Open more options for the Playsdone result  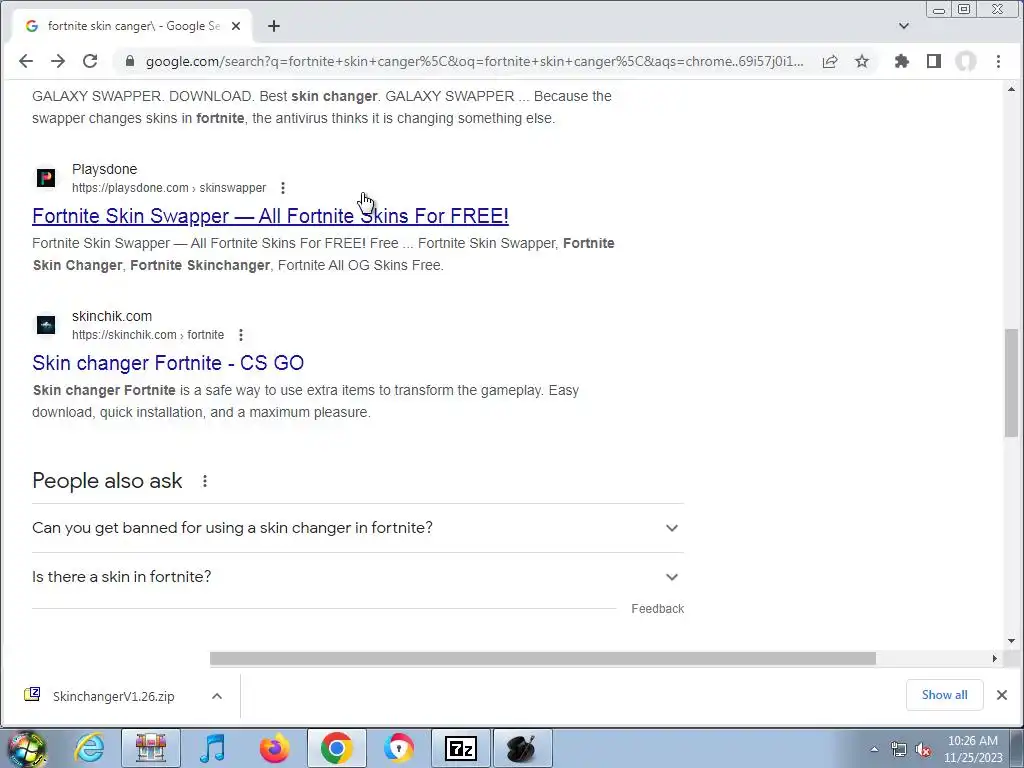click(283, 188)
